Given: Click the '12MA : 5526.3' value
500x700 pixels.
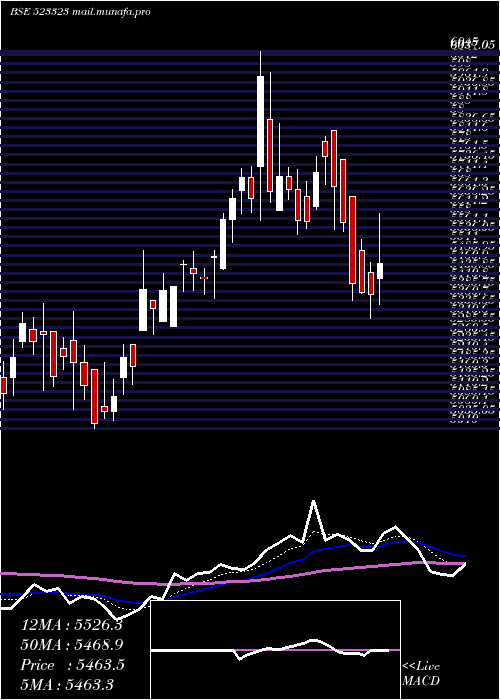Looking at the screenshot, I should [x=72, y=625].
